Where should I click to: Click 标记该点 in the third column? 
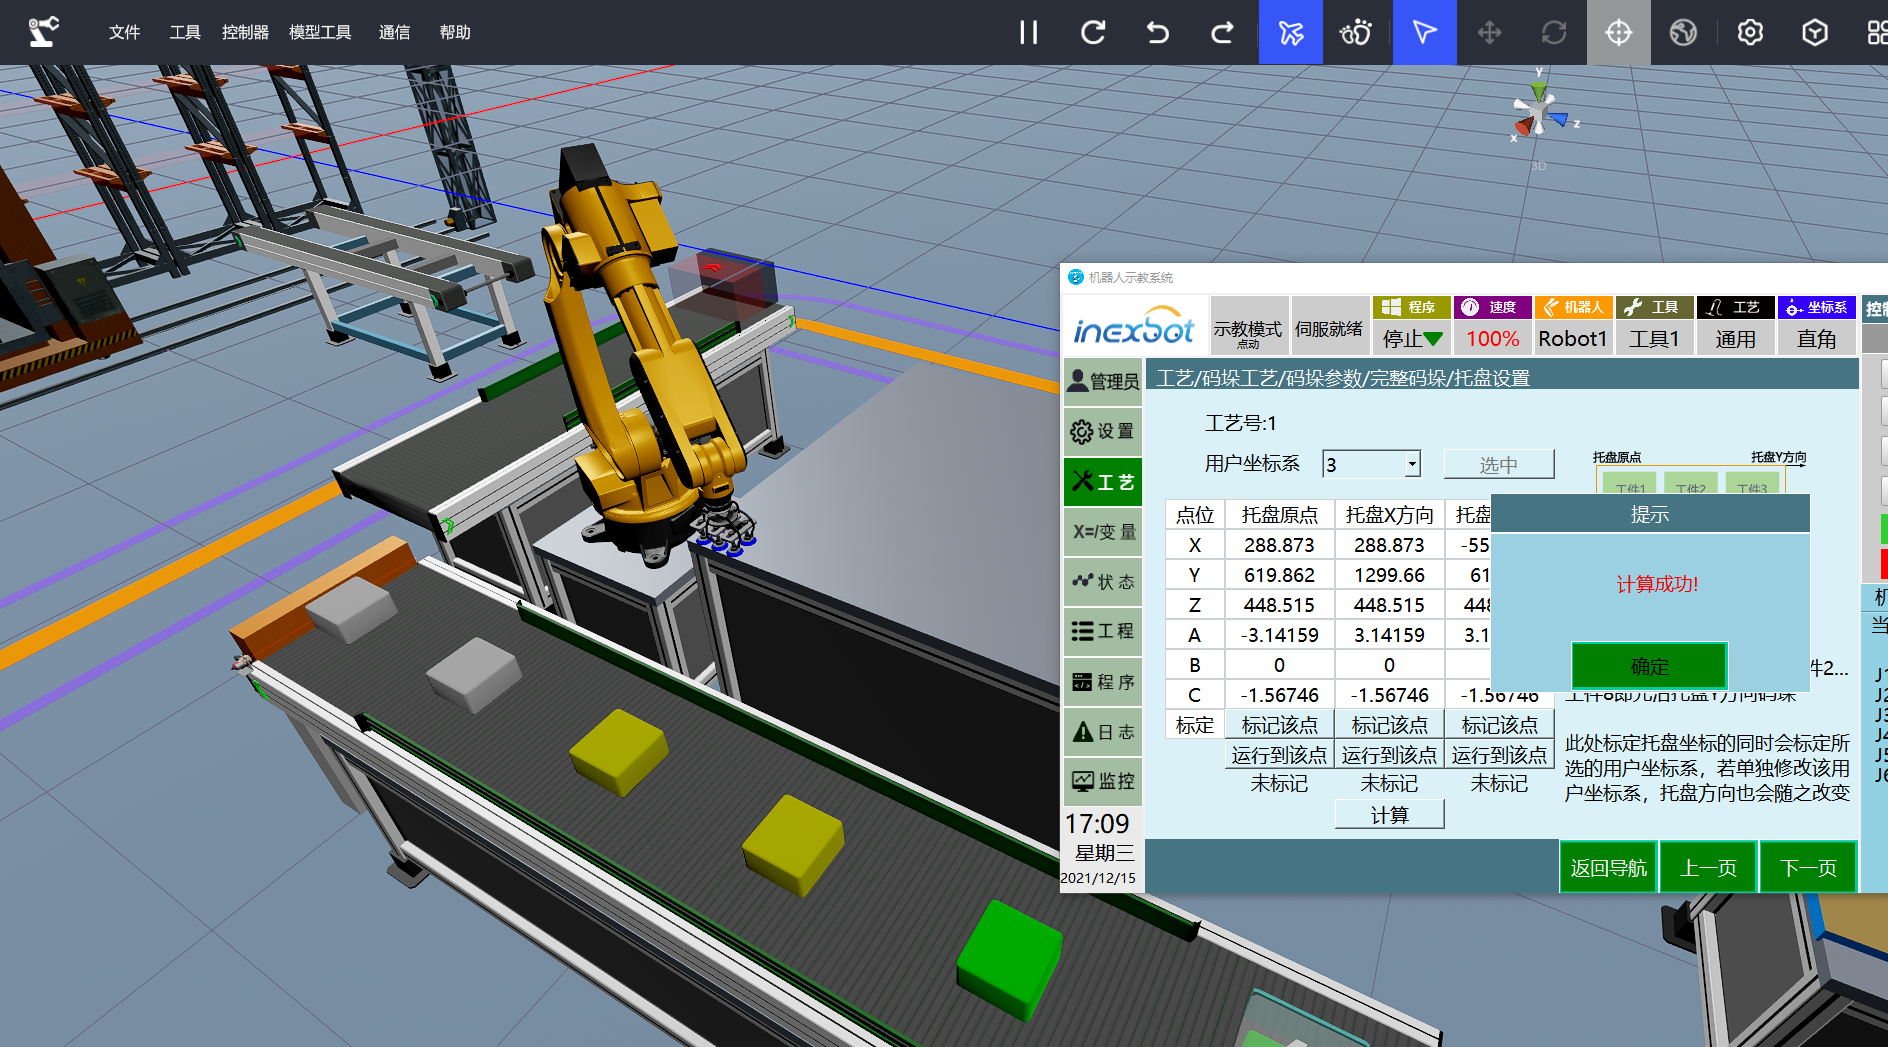(x=1500, y=725)
